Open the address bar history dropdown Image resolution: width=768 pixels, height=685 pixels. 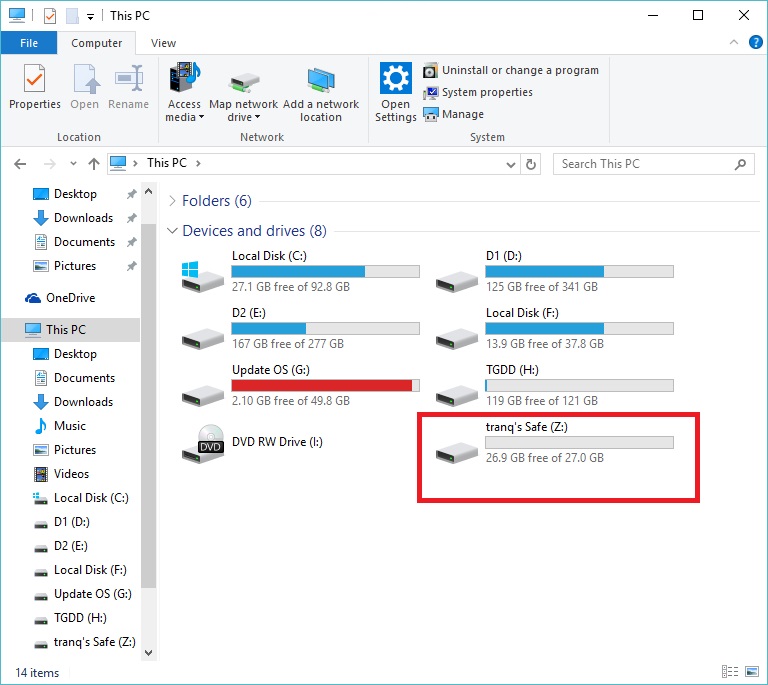(x=510, y=164)
